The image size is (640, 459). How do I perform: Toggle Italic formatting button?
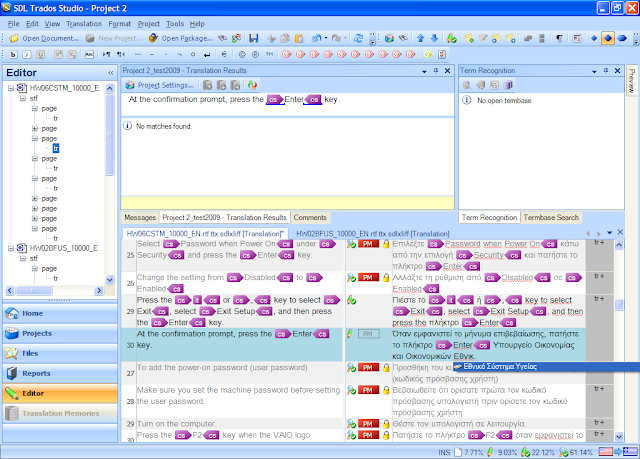27,54
